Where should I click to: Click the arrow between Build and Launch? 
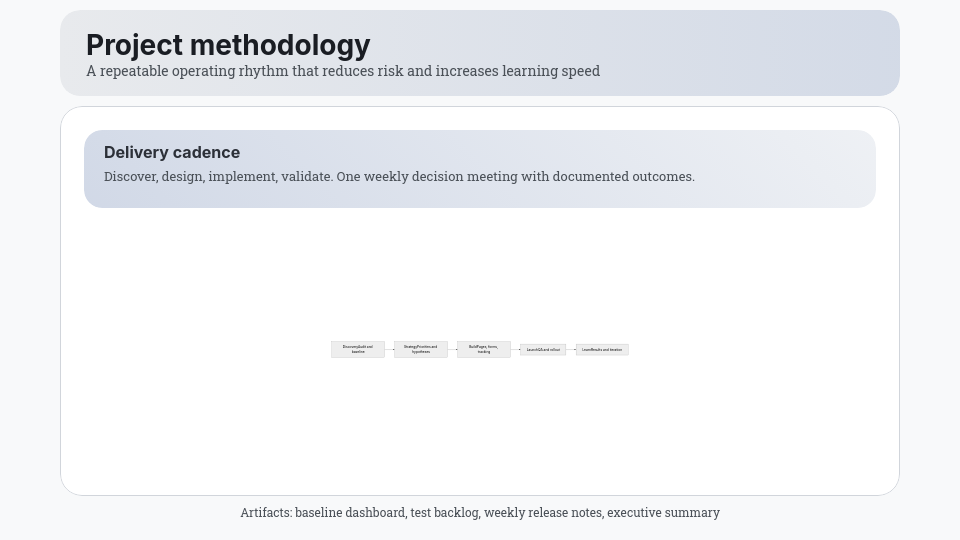point(515,349)
